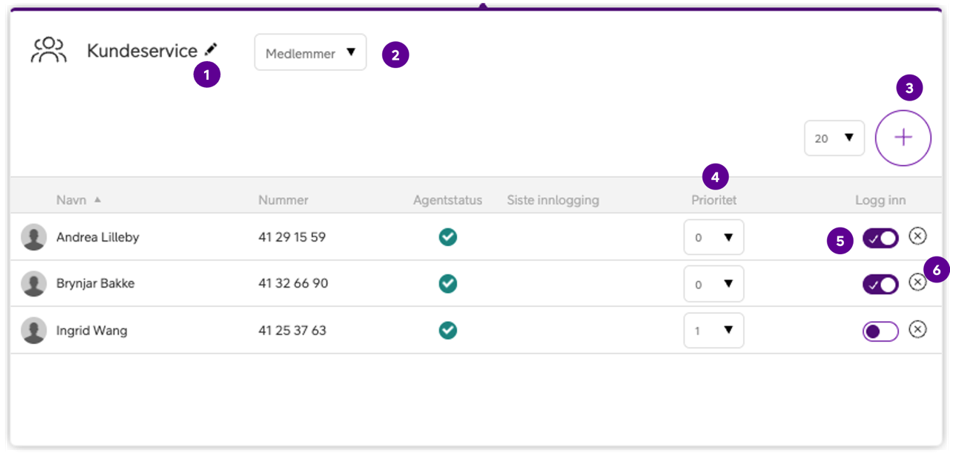Select the name Andrea Lilleby
The image size is (954, 457).
(x=97, y=237)
